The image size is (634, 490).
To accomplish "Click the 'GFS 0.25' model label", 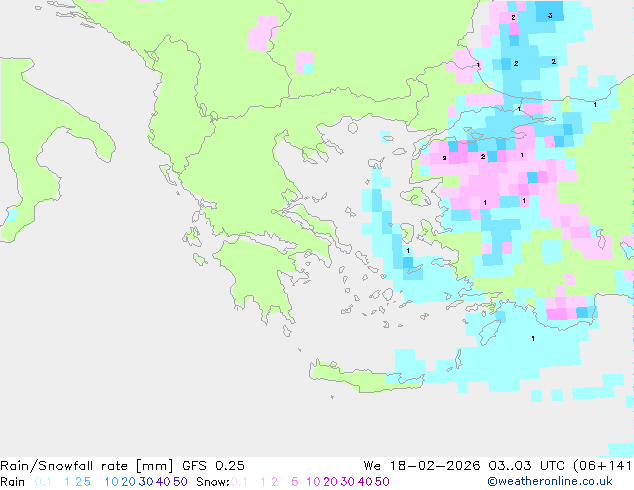I will point(213,466).
